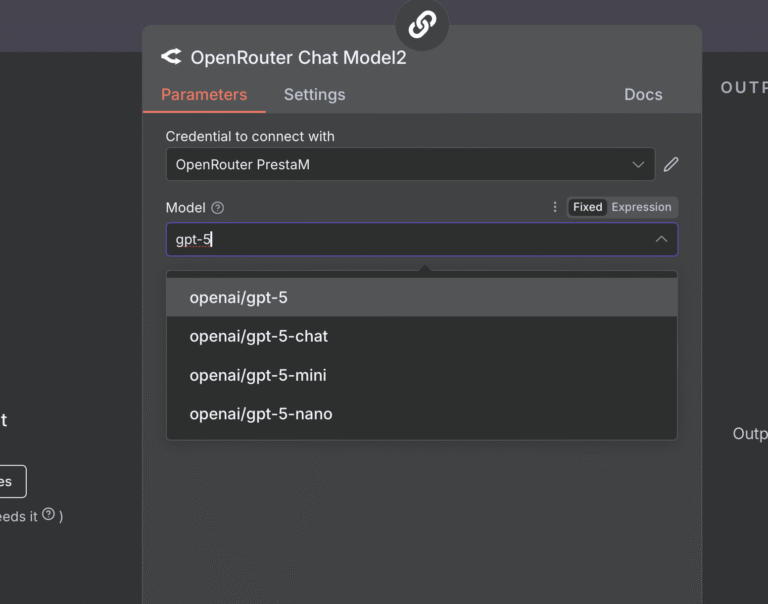The image size is (768, 604).
Task: Click the Model field label
Action: 185,208
